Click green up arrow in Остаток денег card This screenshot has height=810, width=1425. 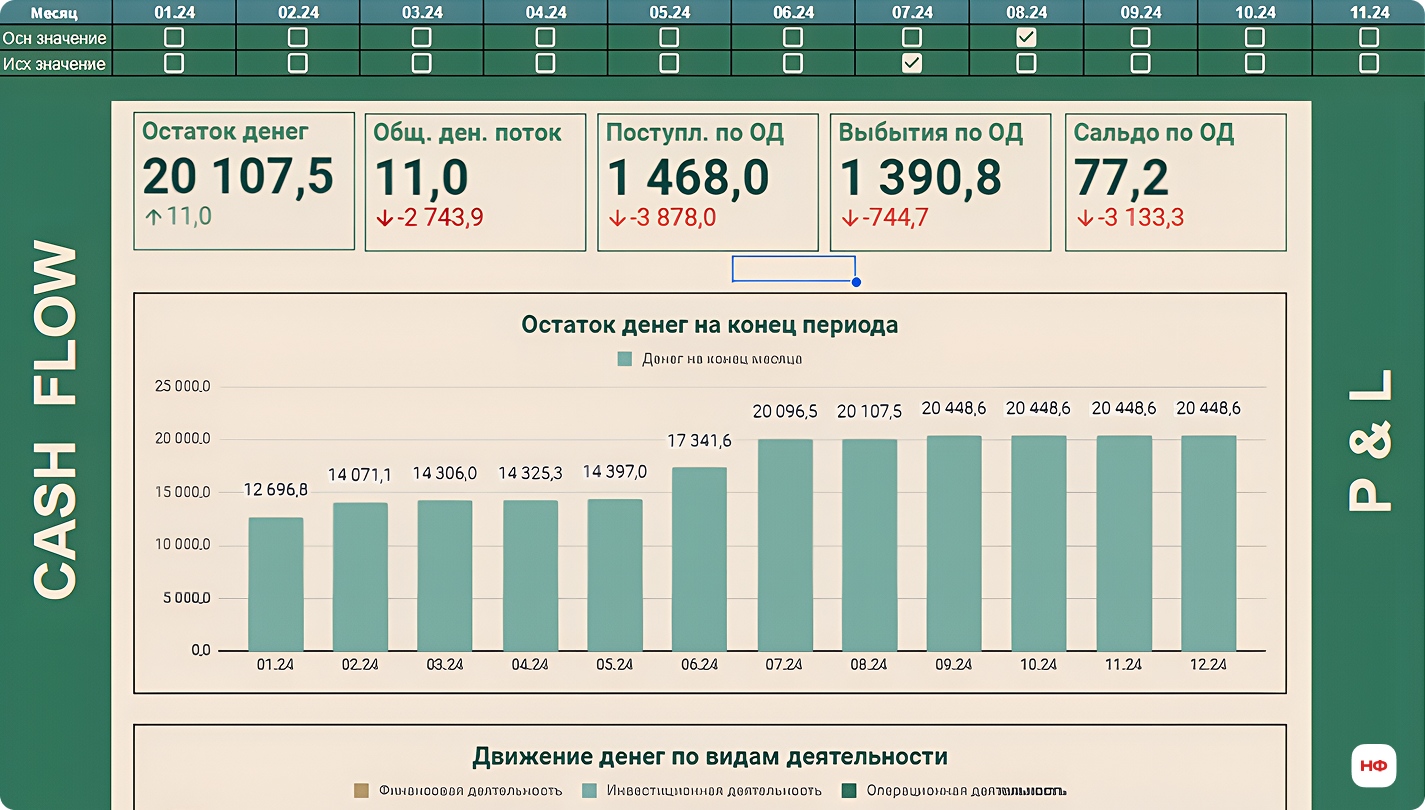coord(152,217)
